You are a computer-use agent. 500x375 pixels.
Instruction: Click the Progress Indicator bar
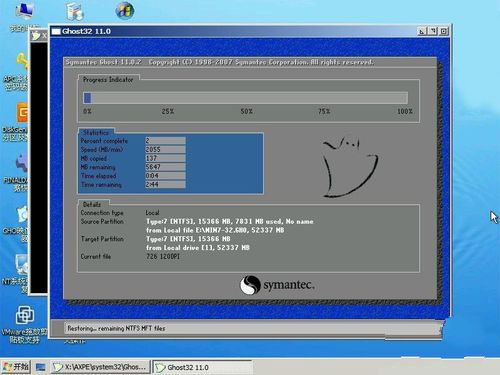[x=245, y=98]
